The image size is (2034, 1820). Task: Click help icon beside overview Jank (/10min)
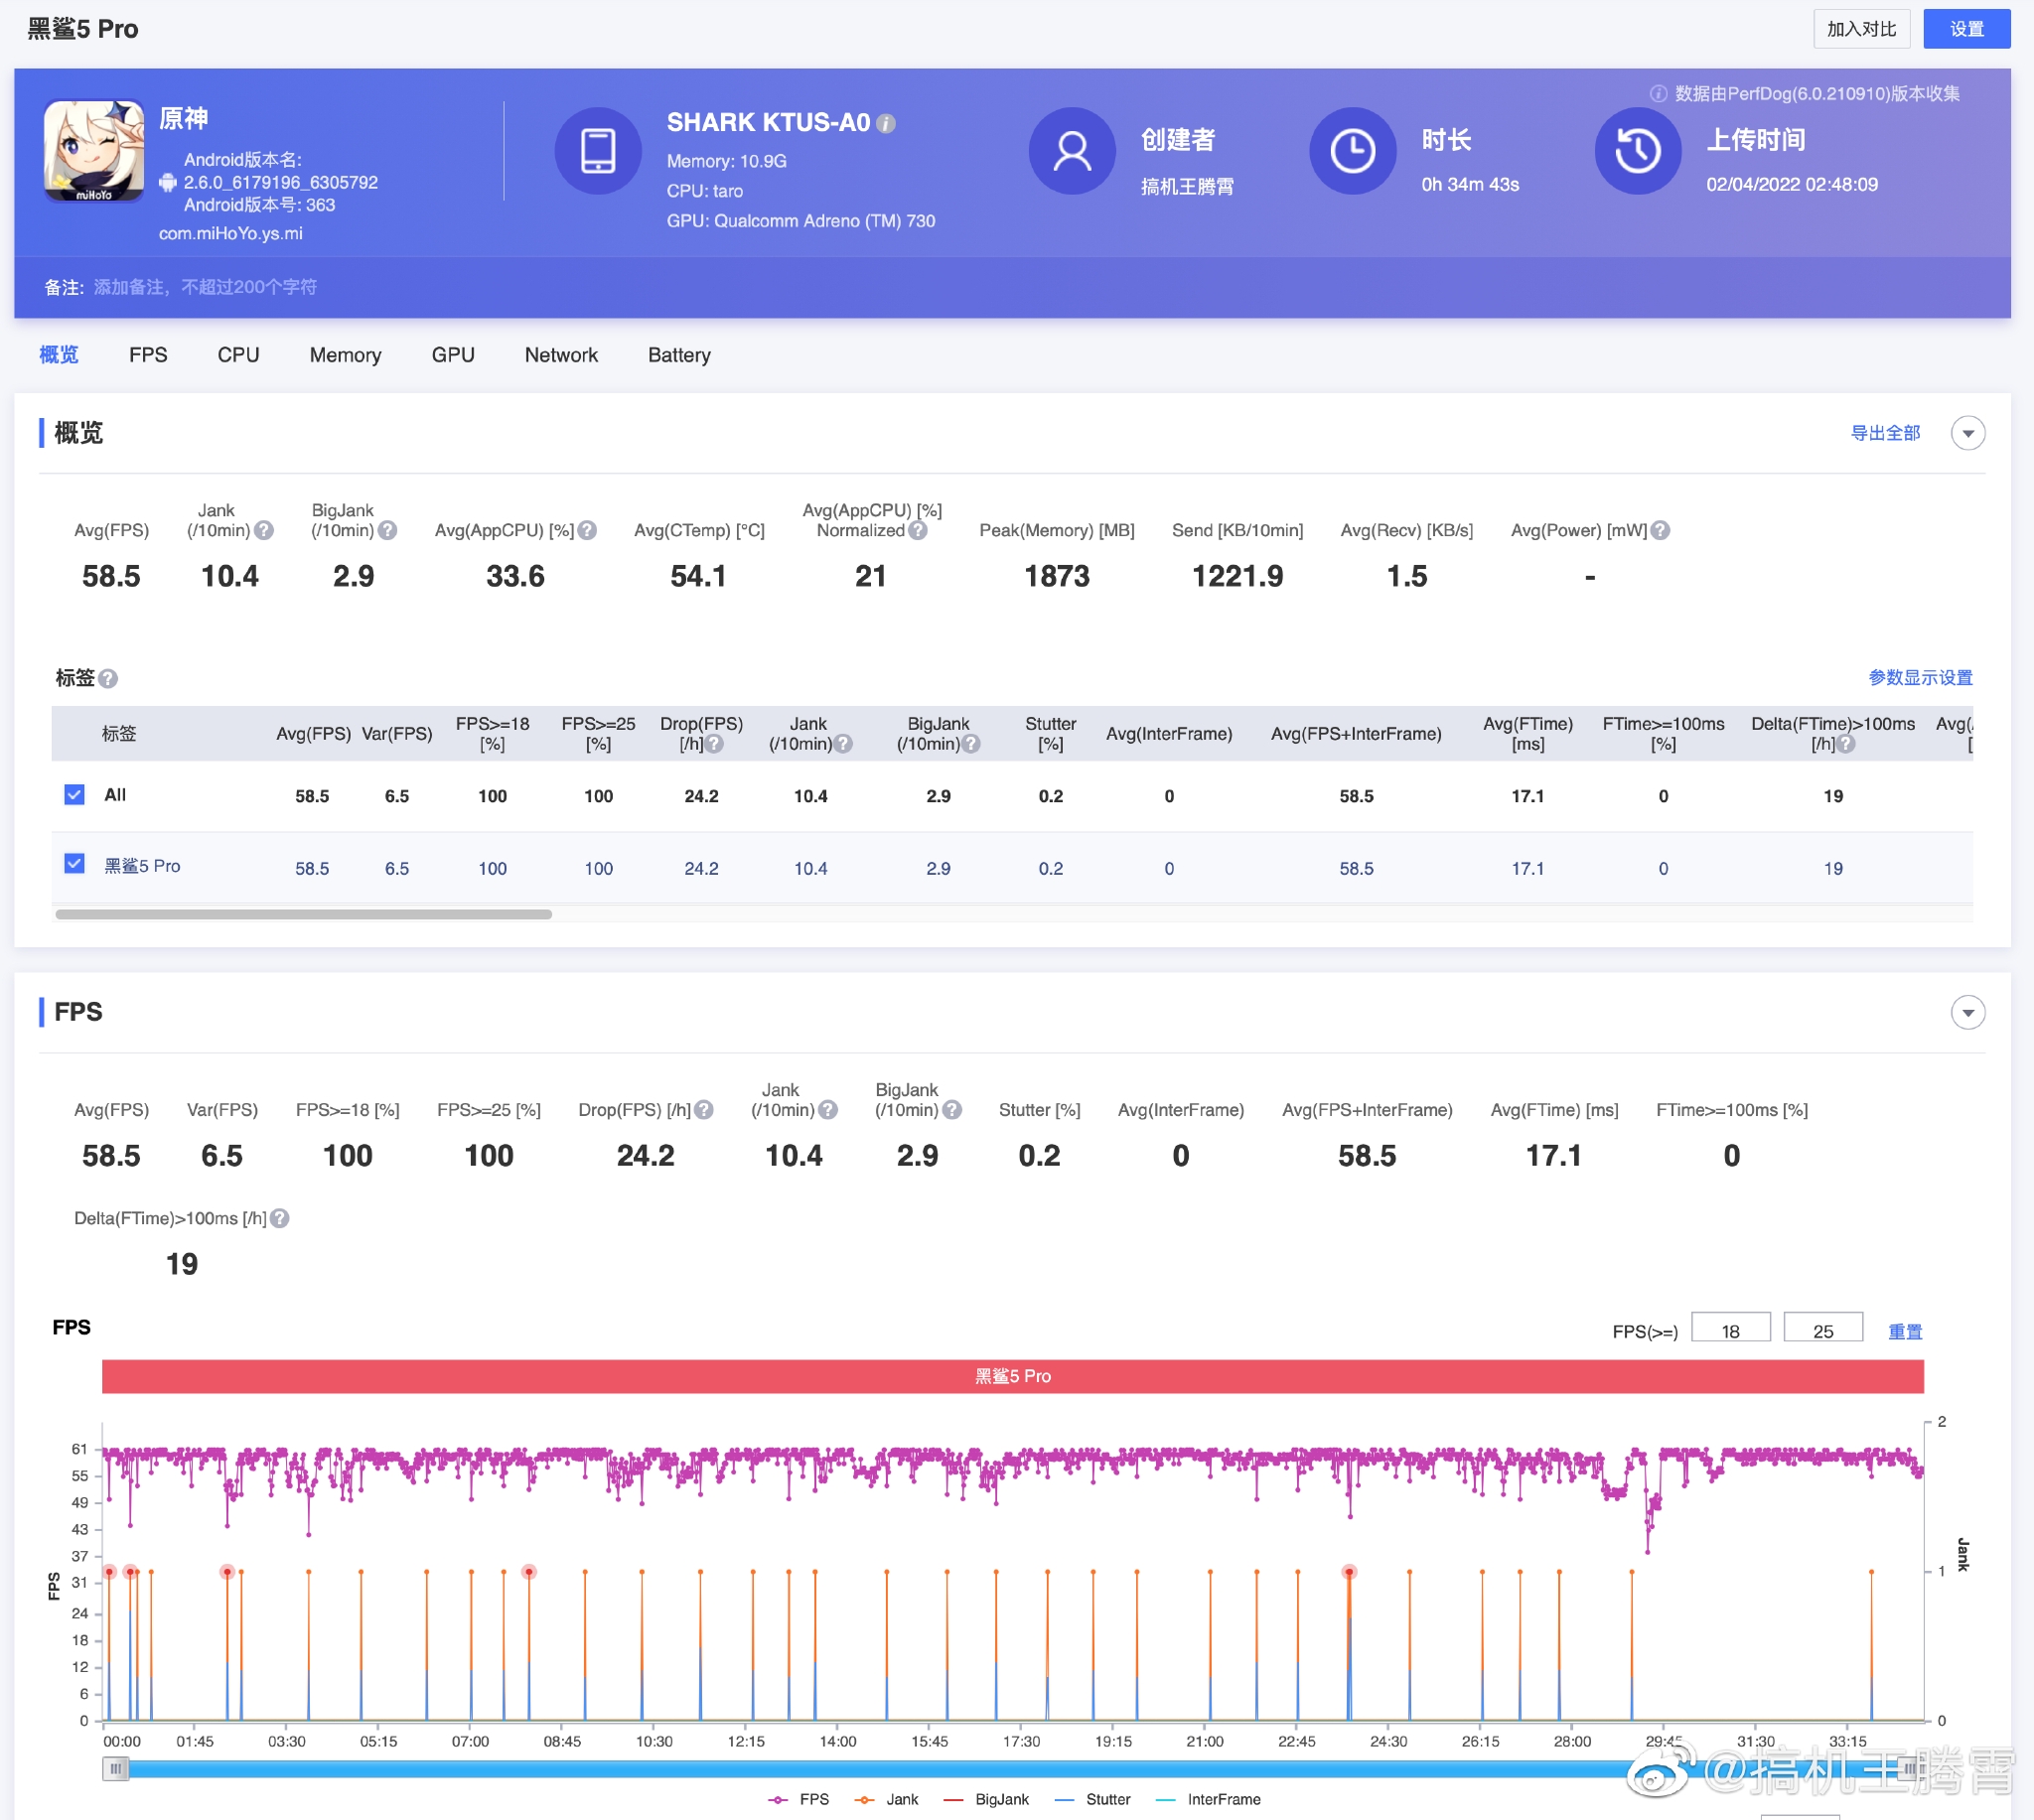tap(264, 530)
